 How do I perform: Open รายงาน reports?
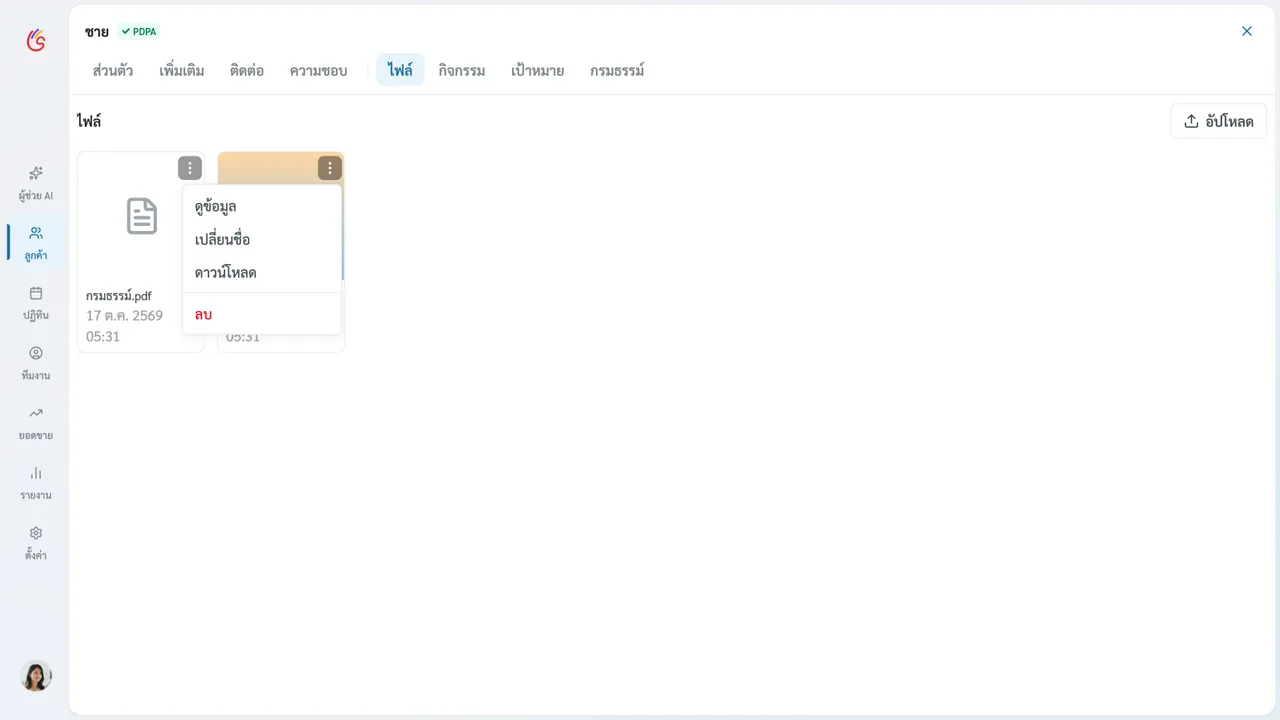point(36,483)
